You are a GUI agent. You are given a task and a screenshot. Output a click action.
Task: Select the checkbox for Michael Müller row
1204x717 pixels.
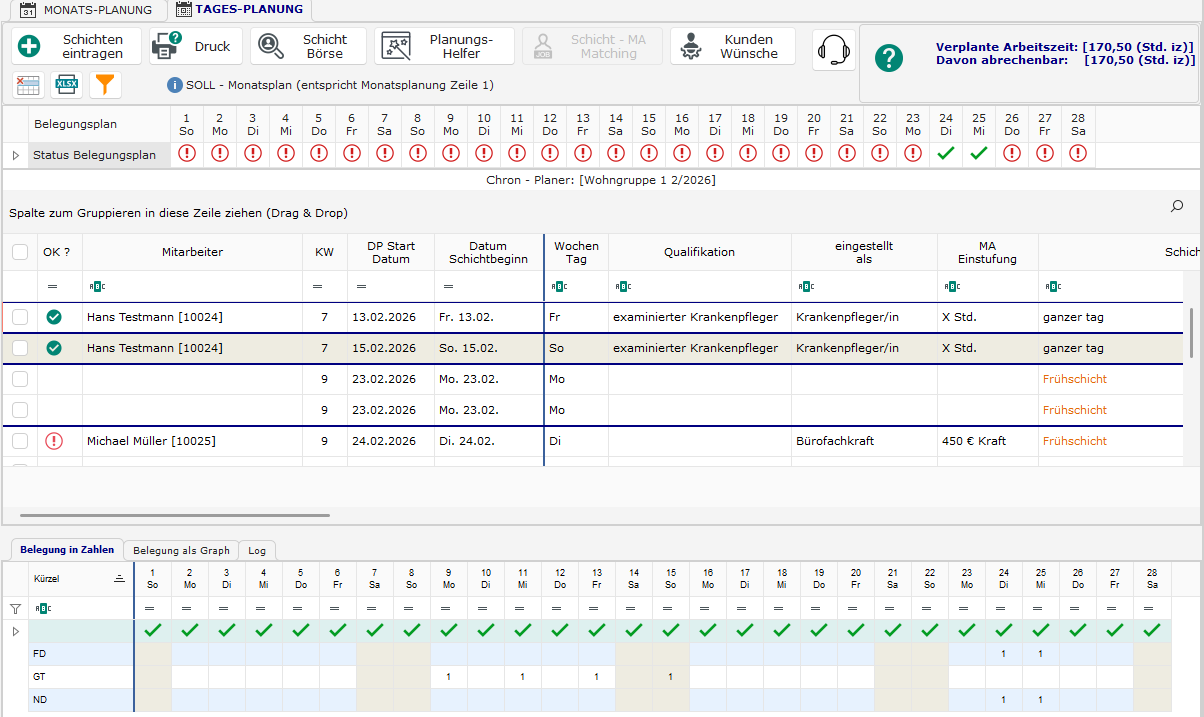tap(20, 441)
